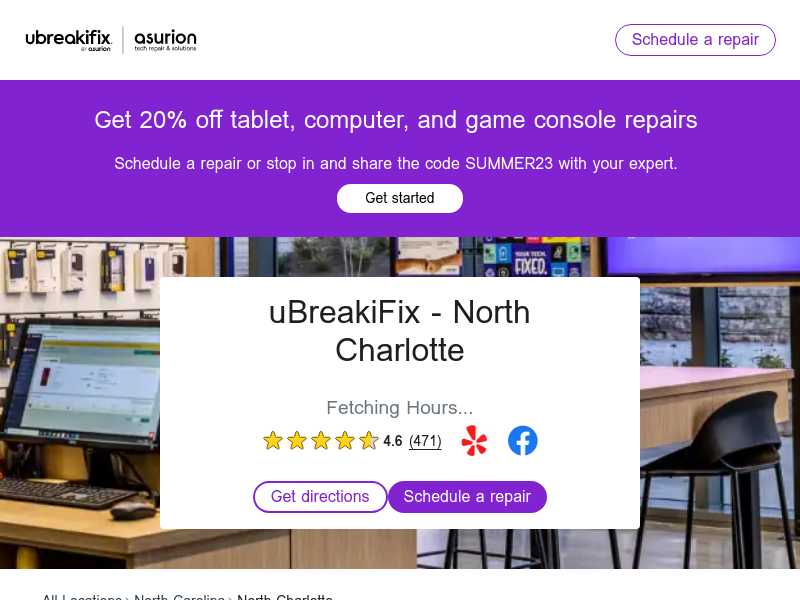Screen dimensions: 800x600
Task: Go to All Locations breadcrumb
Action: click(x=82, y=596)
